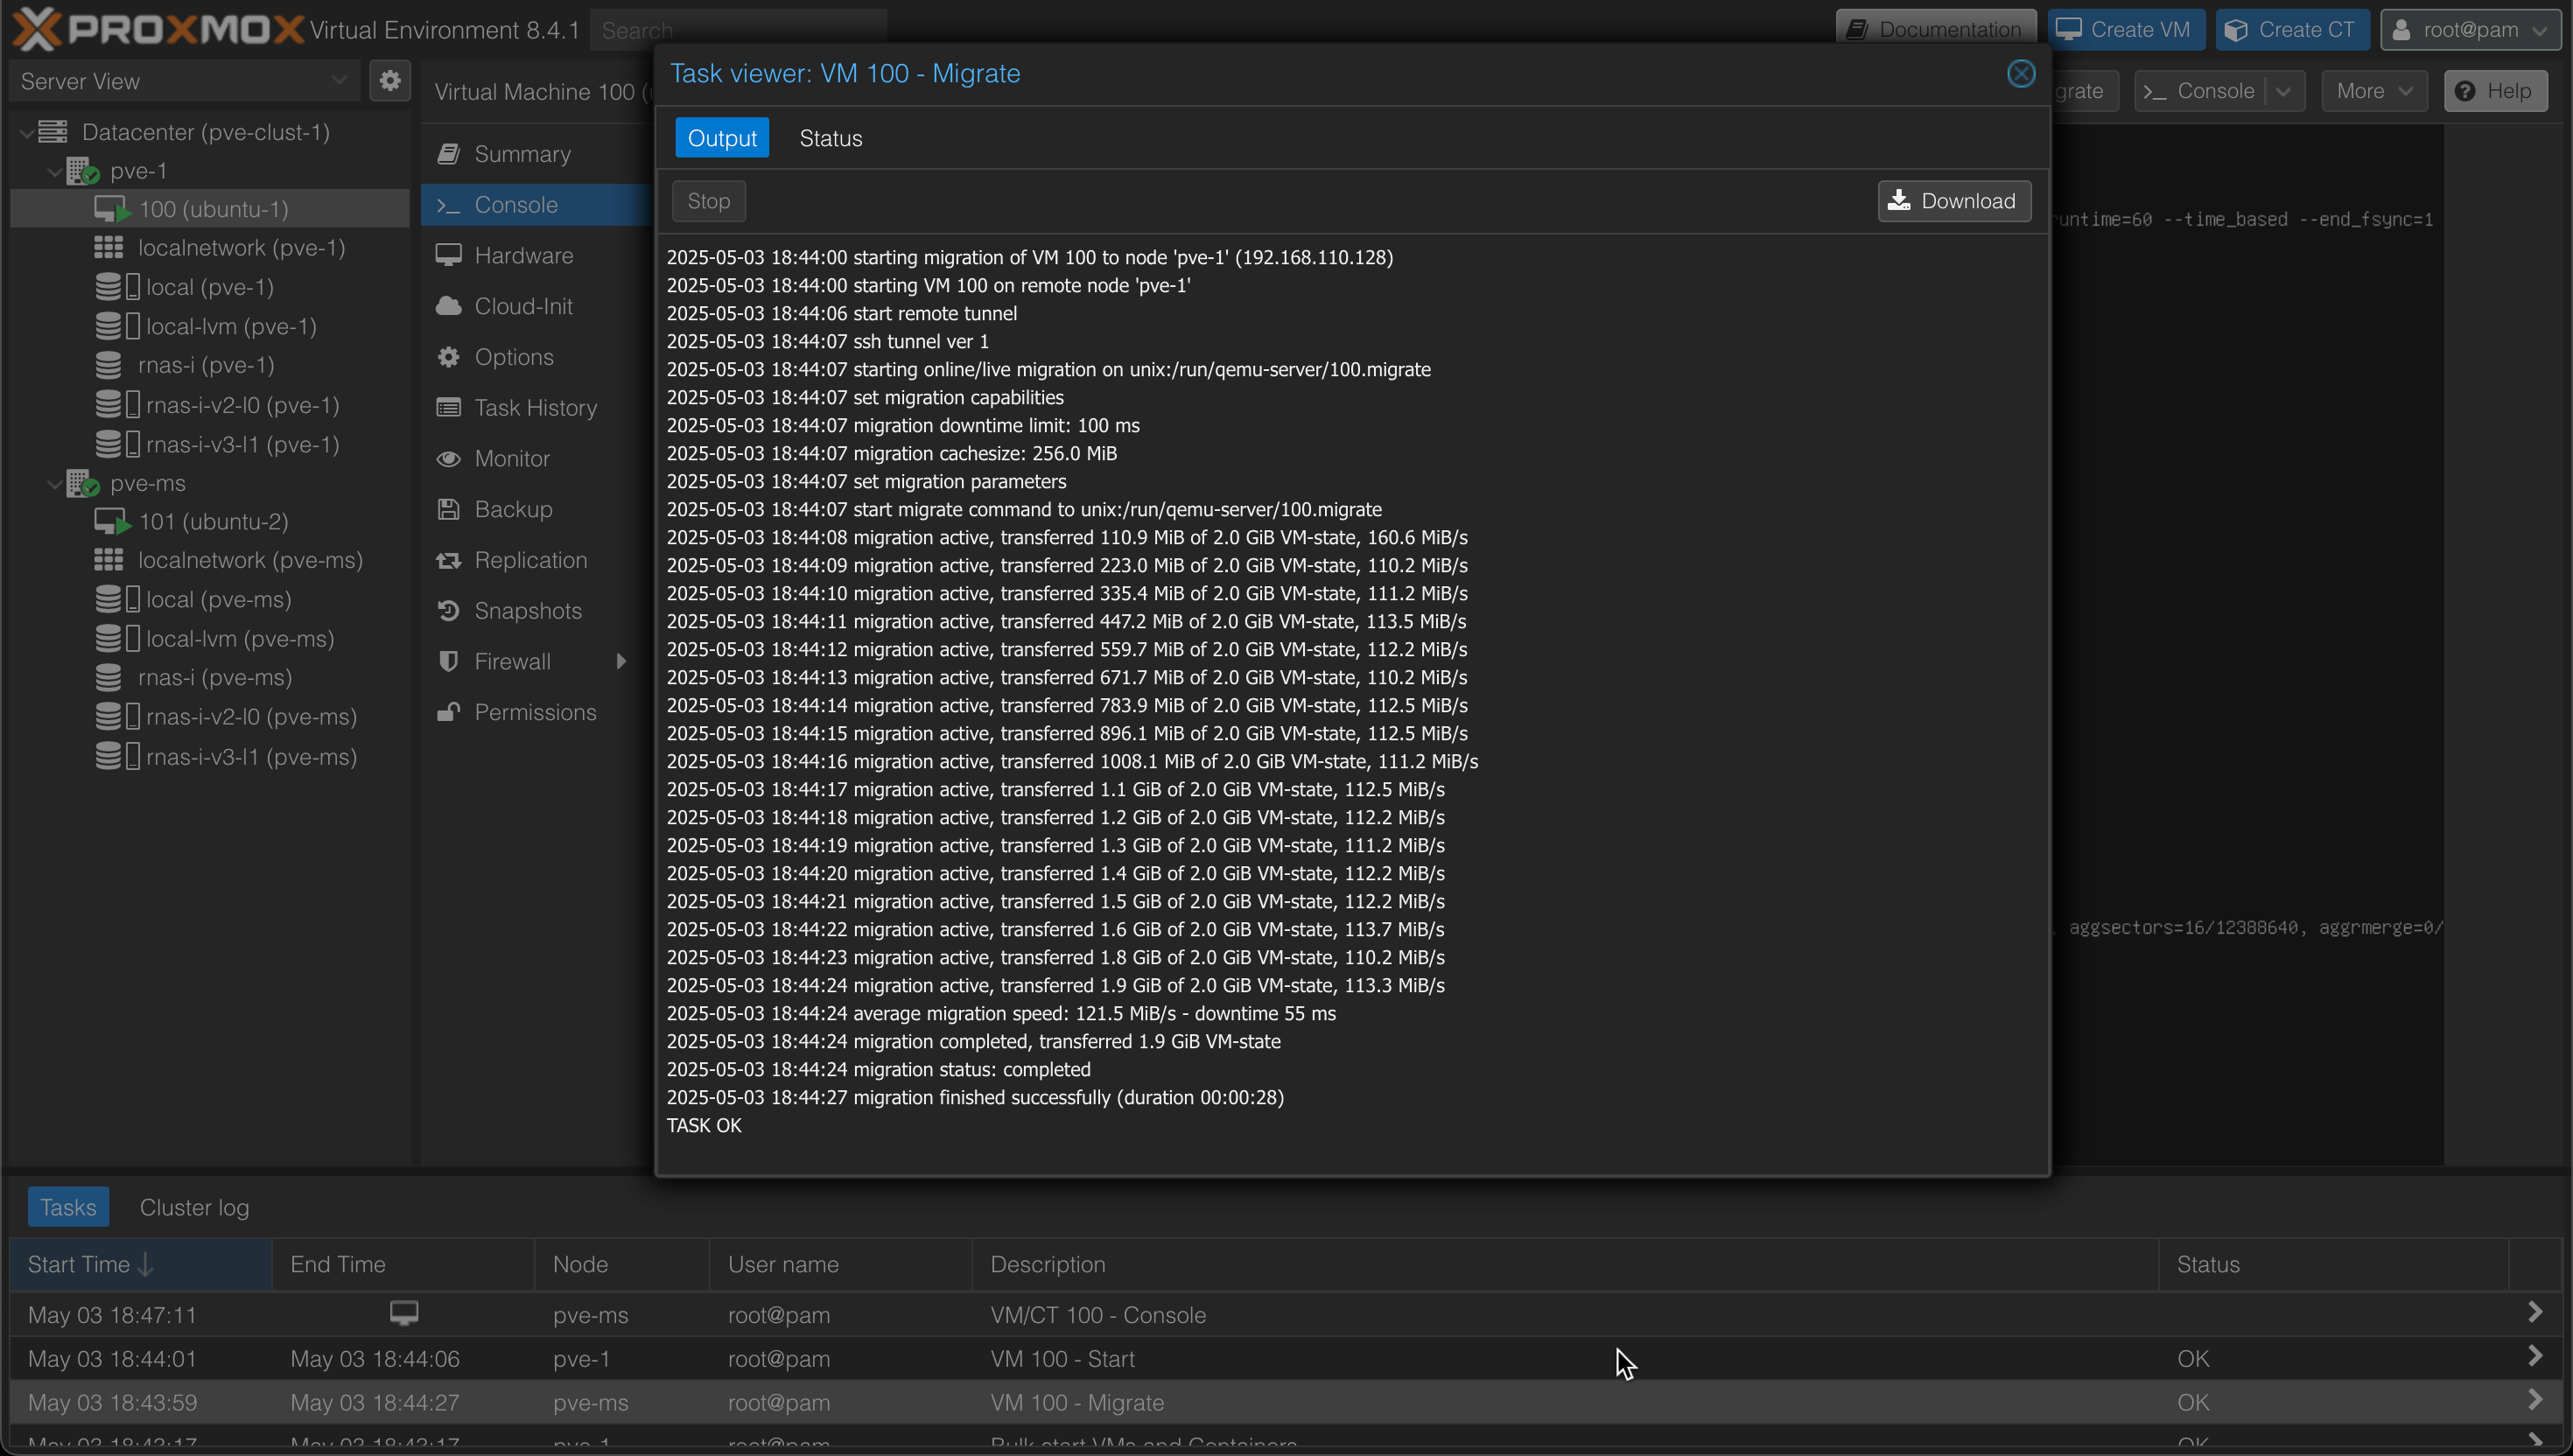Image resolution: width=2573 pixels, height=1456 pixels.
Task: Click the Monitor eye icon
Action: (x=448, y=458)
